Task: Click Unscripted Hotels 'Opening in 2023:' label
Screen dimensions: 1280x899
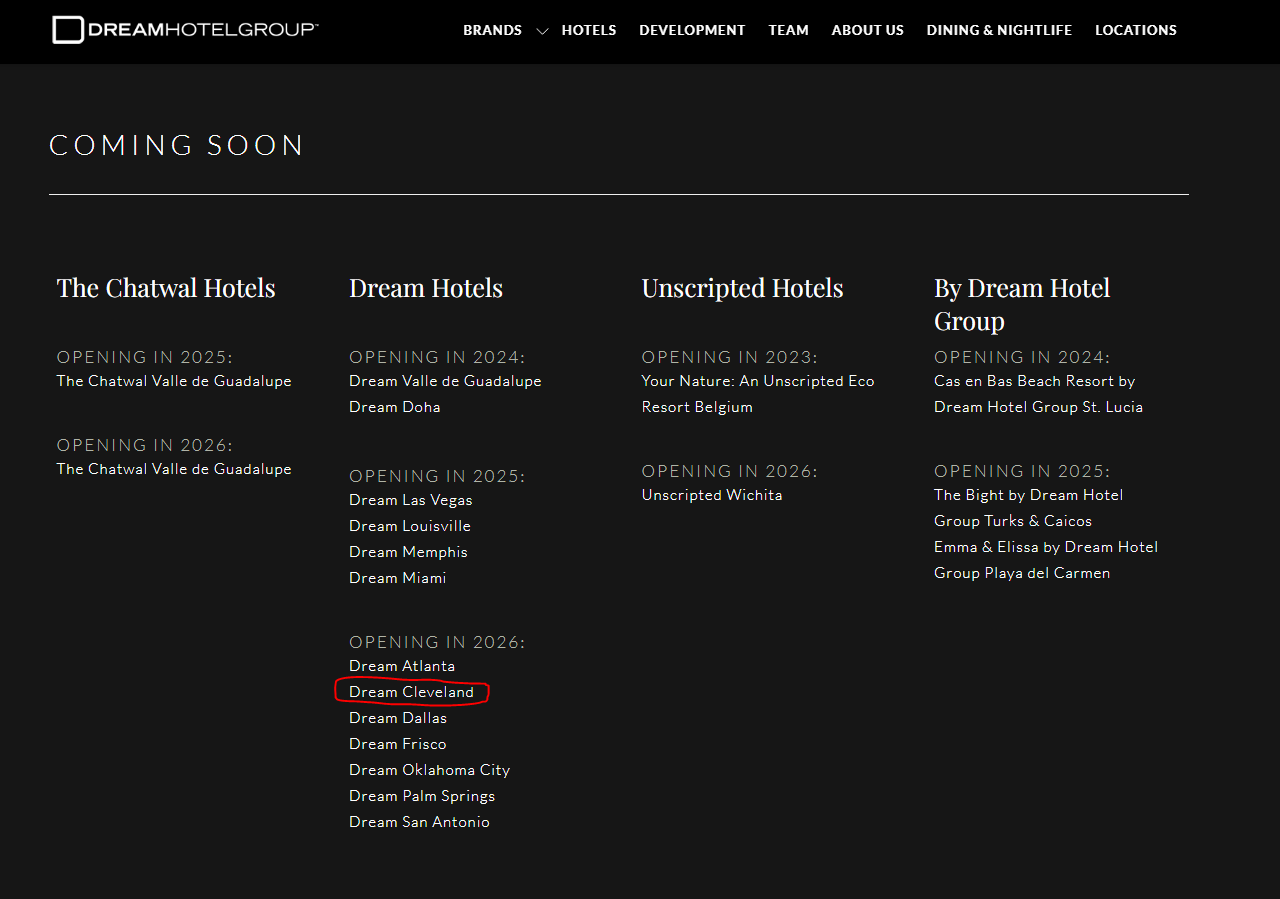Action: [729, 357]
